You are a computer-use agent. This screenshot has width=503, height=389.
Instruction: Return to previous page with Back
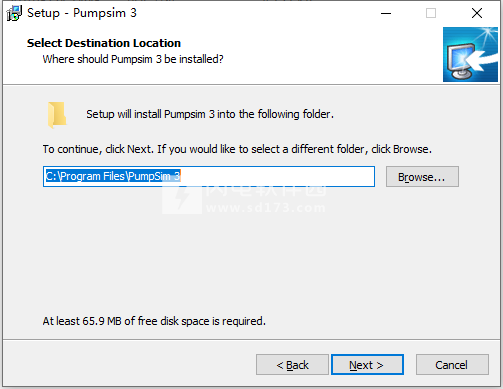(x=292, y=365)
